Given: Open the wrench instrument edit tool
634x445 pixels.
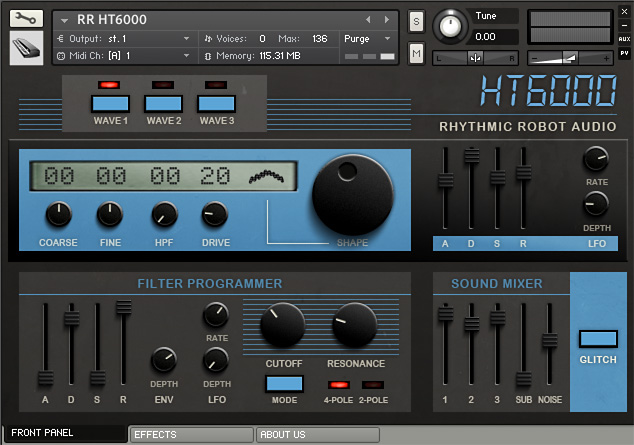Looking at the screenshot, I should [26, 19].
